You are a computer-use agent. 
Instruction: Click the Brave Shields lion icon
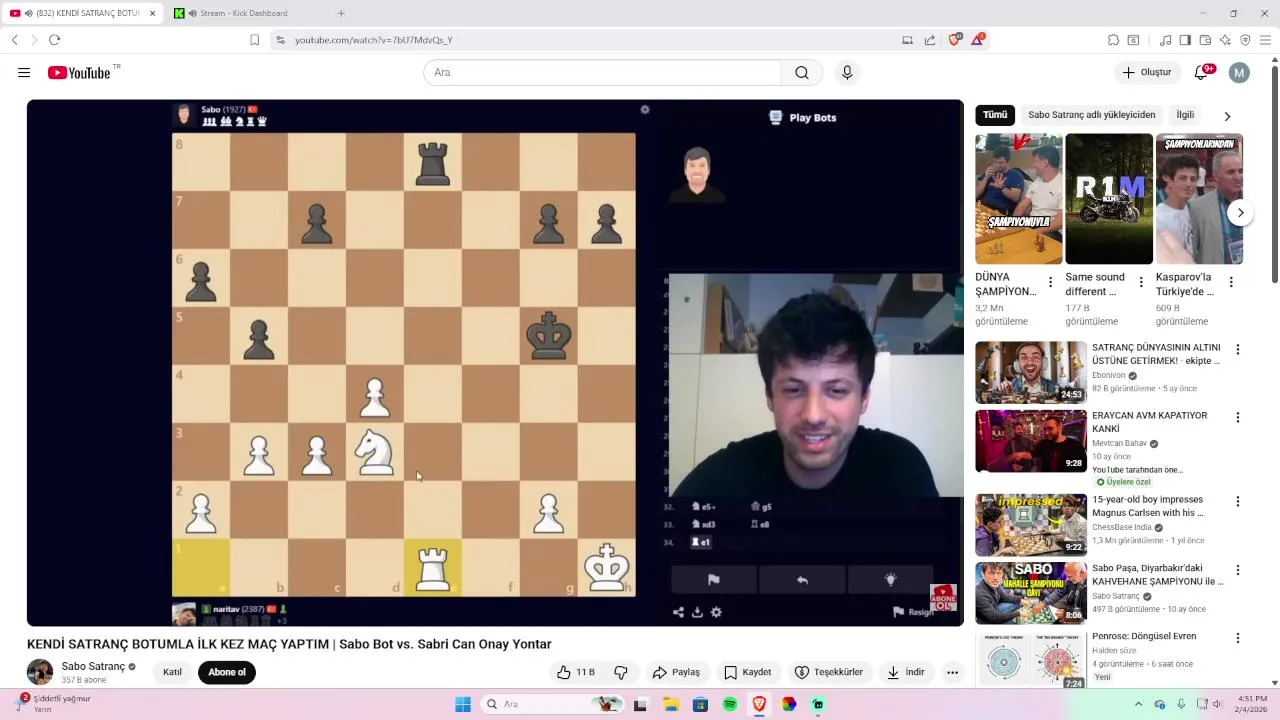pos(954,40)
